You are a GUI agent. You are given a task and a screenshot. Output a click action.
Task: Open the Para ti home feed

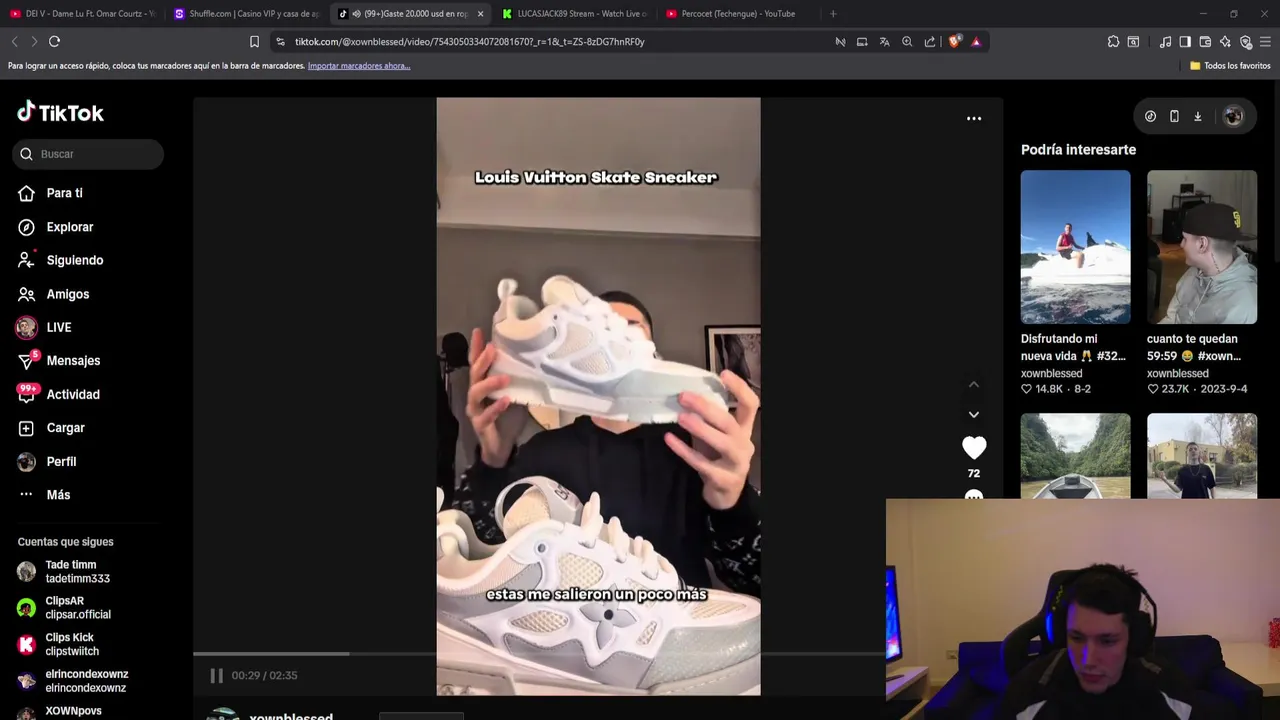50,193
